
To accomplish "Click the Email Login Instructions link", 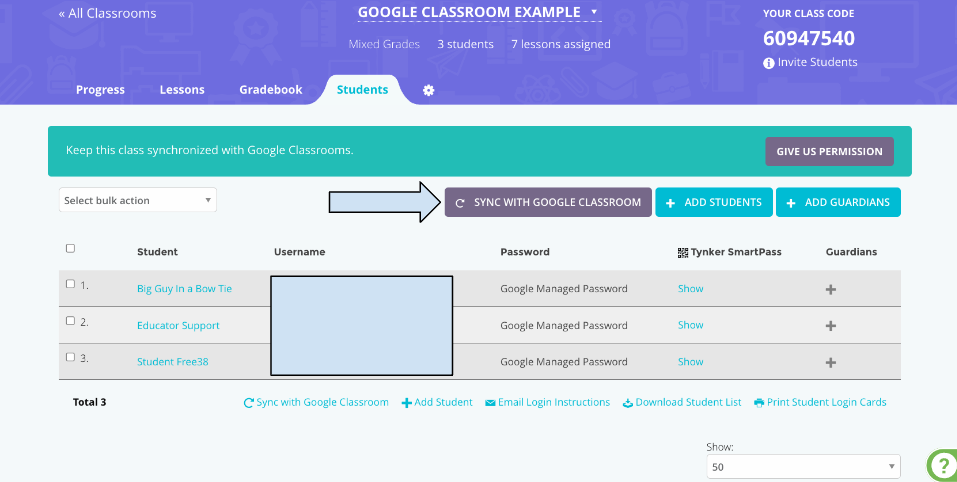I will [x=554, y=403].
